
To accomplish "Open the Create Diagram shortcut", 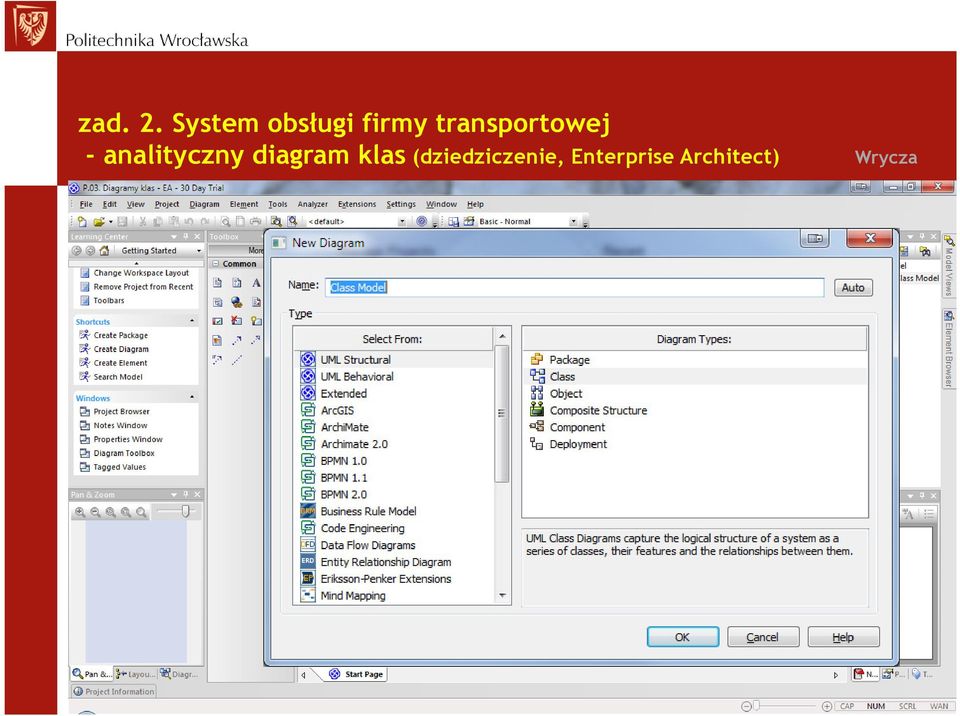I will [121, 349].
